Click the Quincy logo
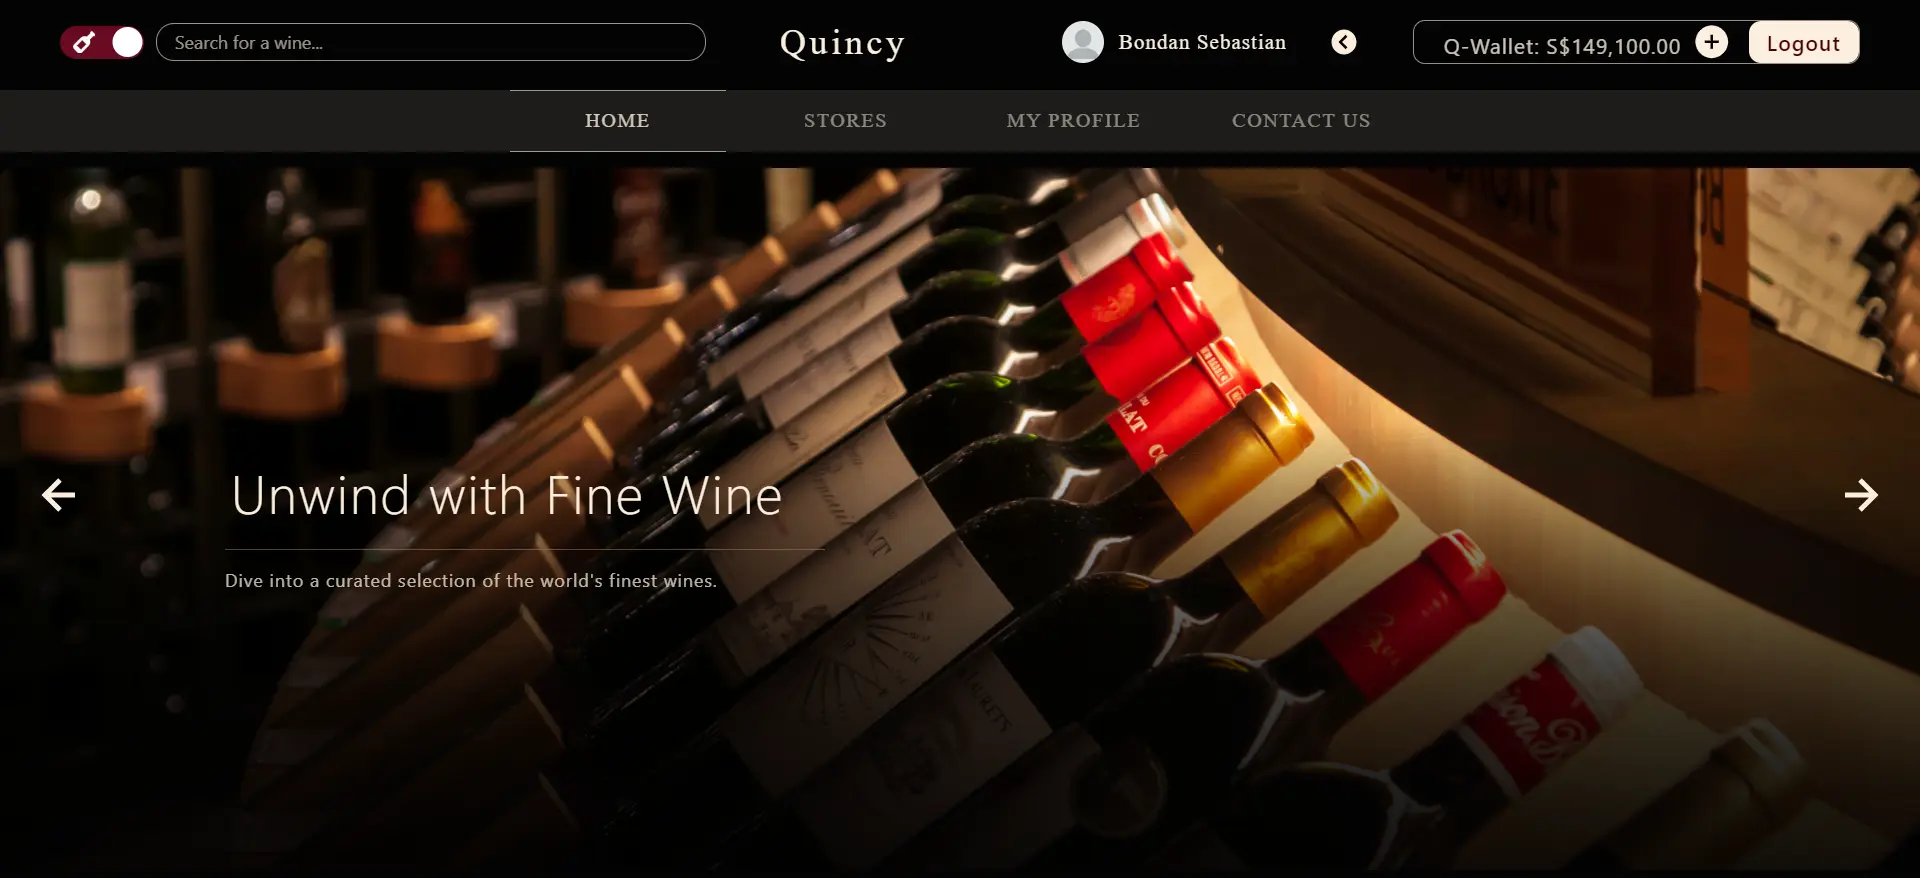 842,43
